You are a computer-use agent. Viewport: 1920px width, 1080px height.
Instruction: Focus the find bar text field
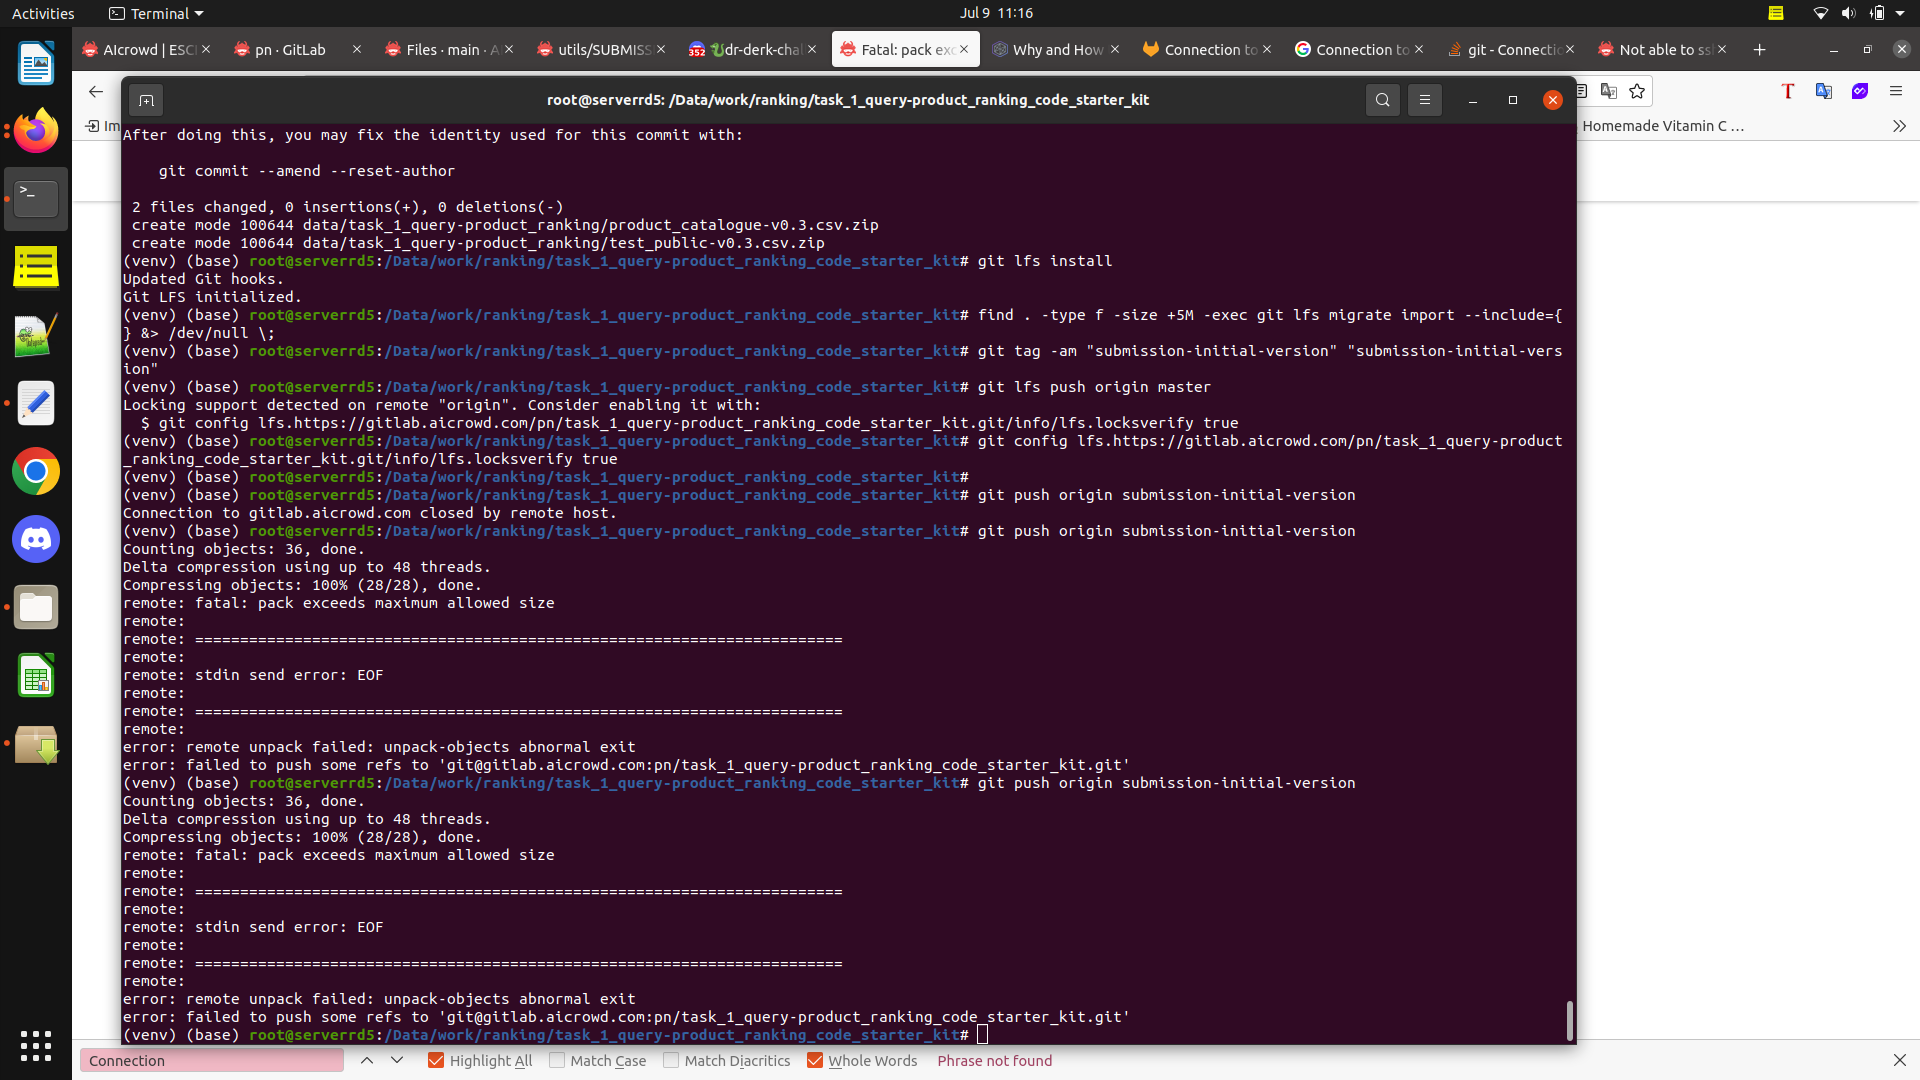(x=211, y=1060)
